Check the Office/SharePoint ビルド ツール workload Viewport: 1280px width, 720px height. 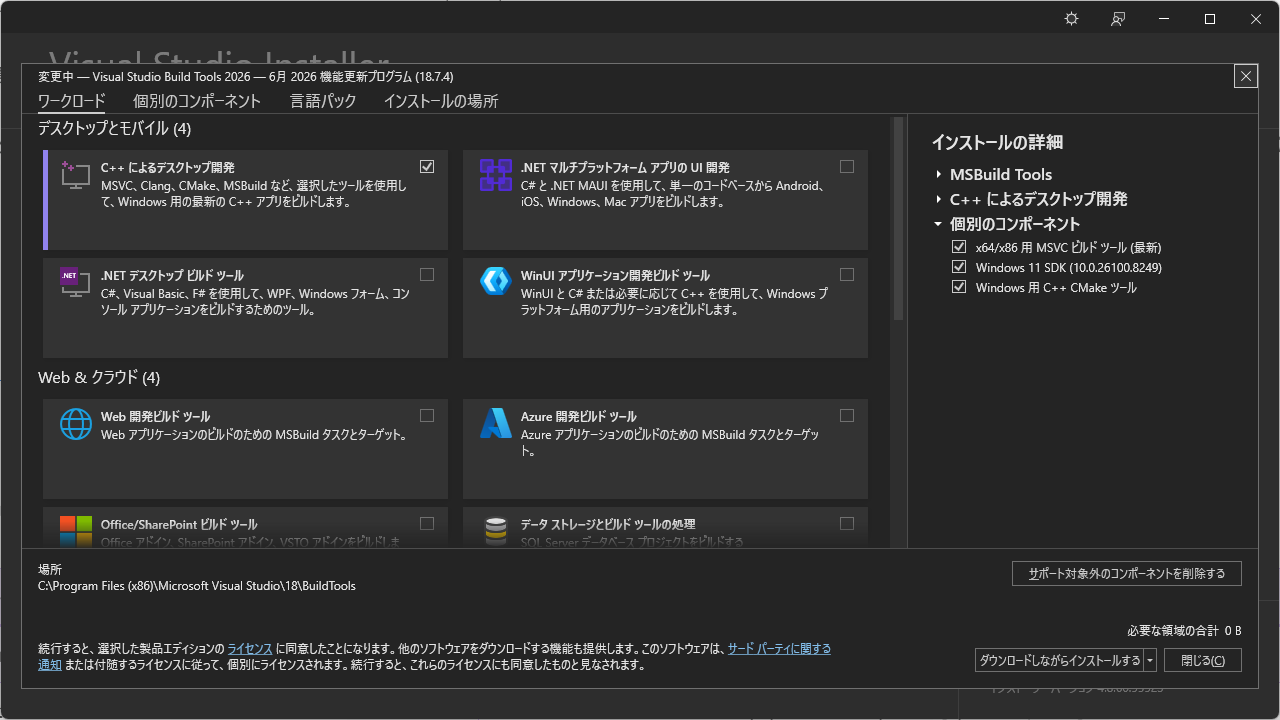[x=427, y=523]
